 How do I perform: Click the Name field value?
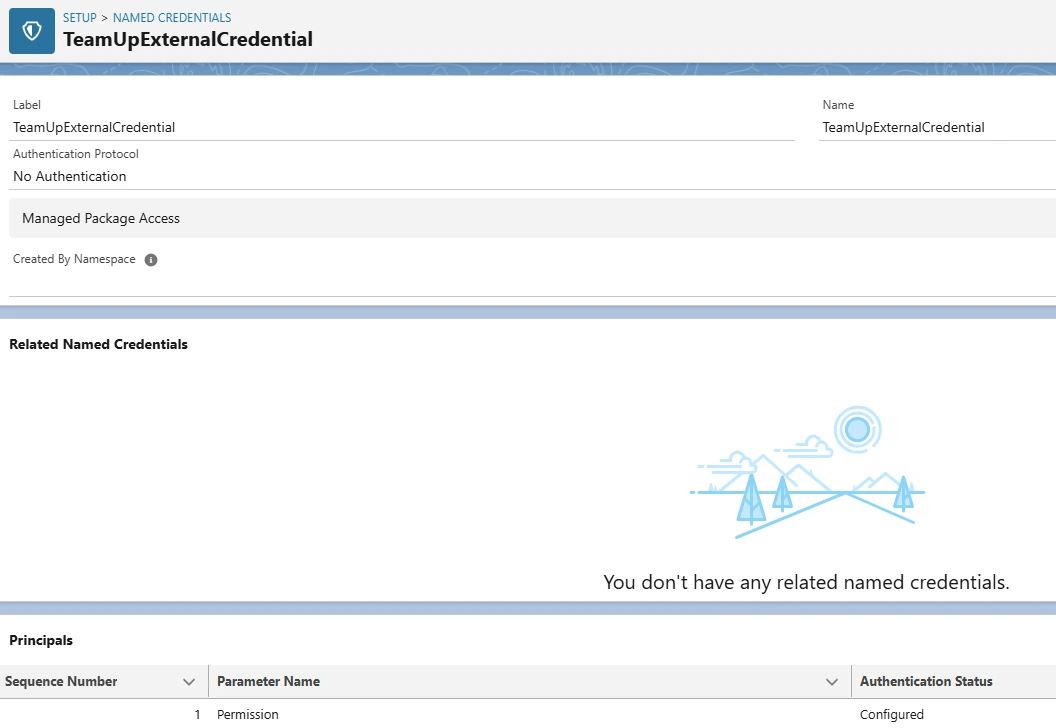point(903,127)
